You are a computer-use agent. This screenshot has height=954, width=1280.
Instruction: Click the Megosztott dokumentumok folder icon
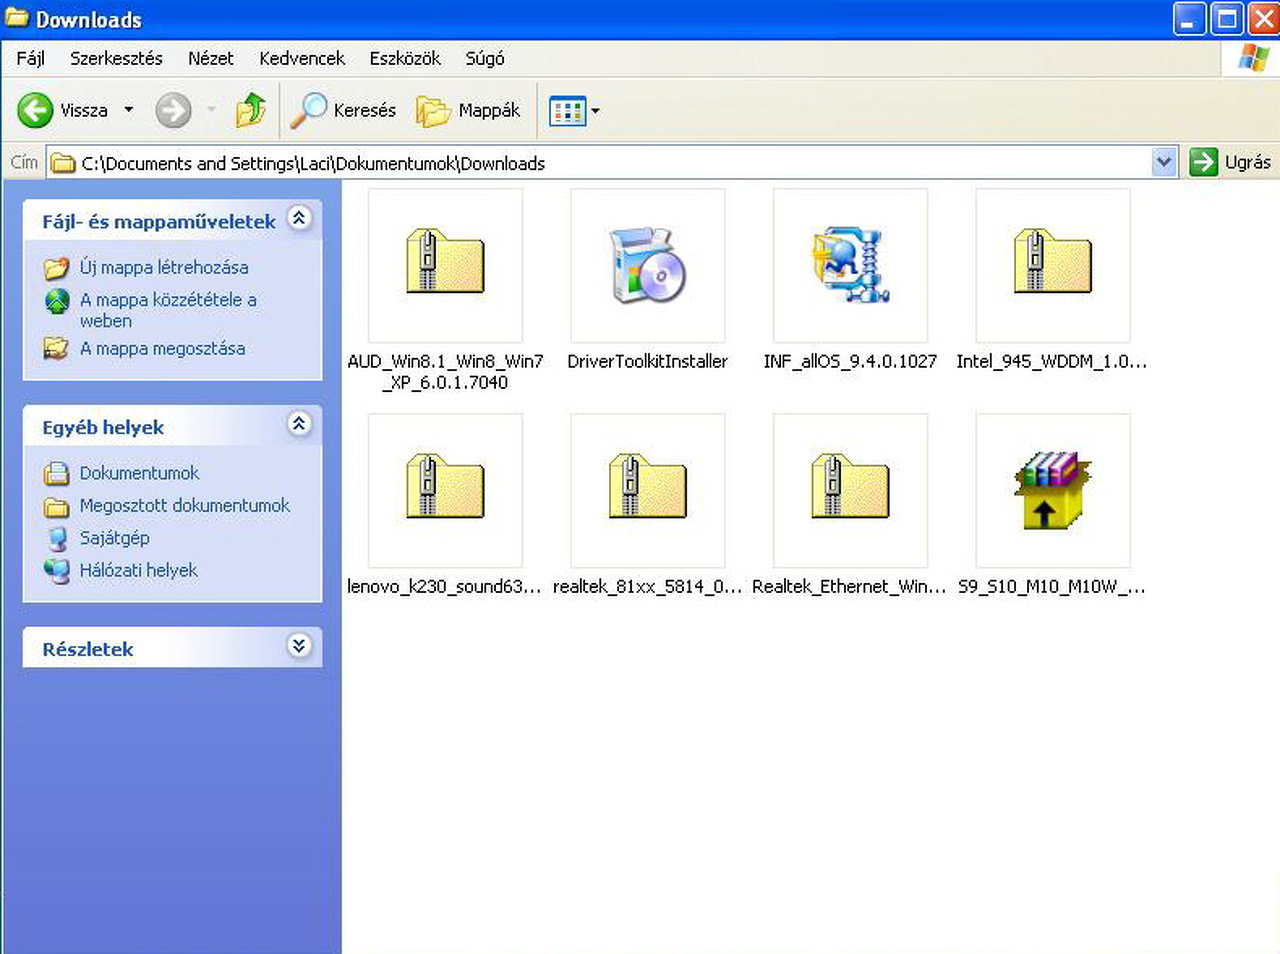tap(57, 506)
